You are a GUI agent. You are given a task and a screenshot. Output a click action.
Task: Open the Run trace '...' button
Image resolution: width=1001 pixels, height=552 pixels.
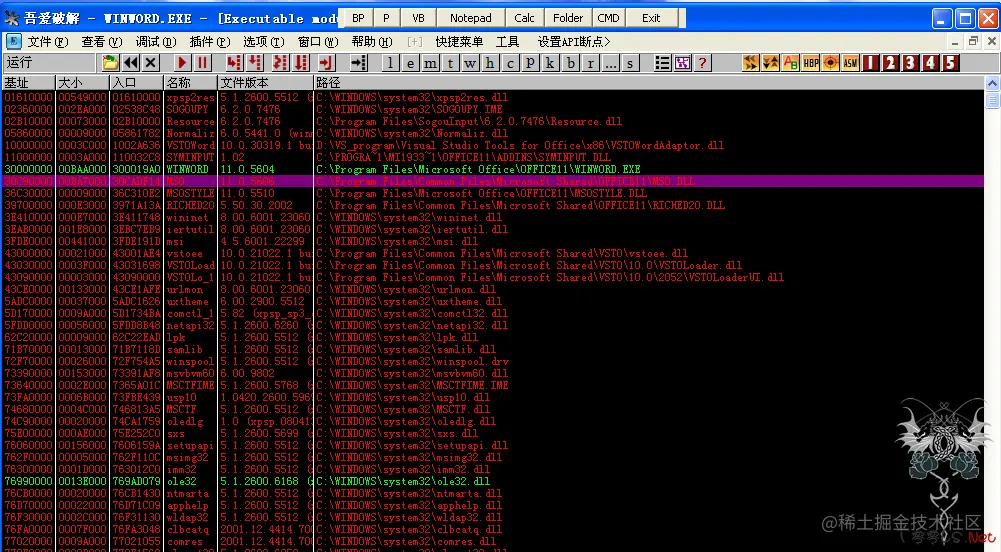611,63
